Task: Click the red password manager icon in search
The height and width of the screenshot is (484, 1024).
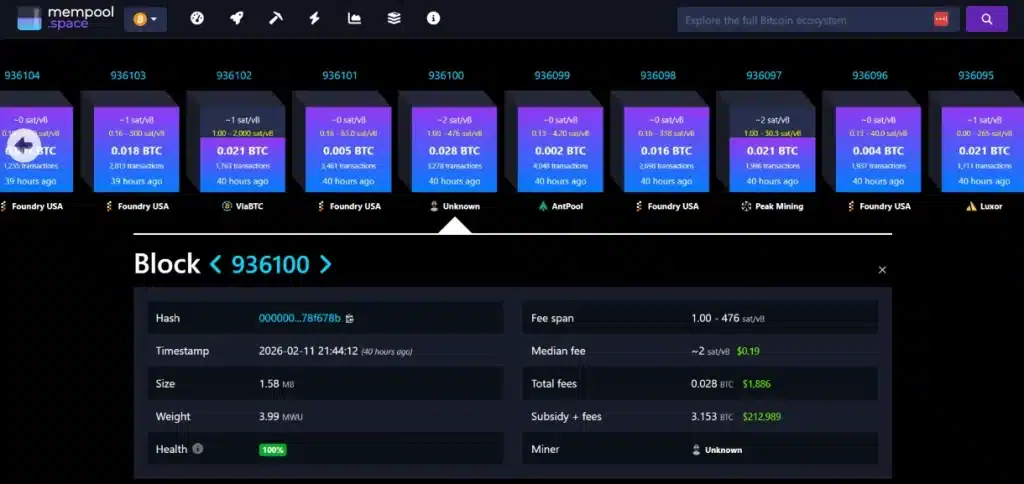Action: click(940, 20)
